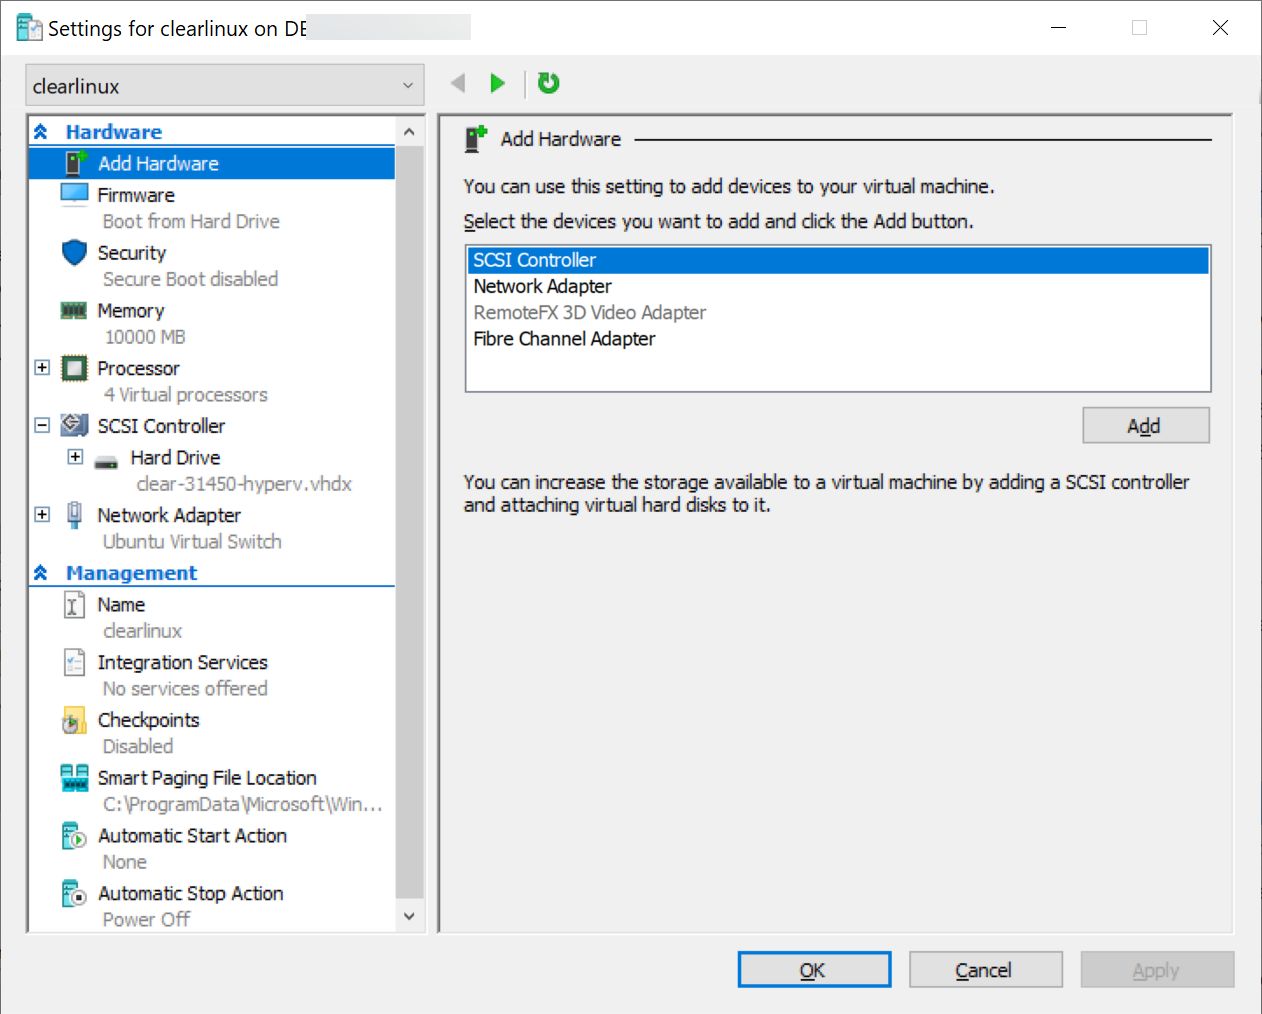Click the green refresh icon
The image size is (1262, 1014).
coord(548,83)
